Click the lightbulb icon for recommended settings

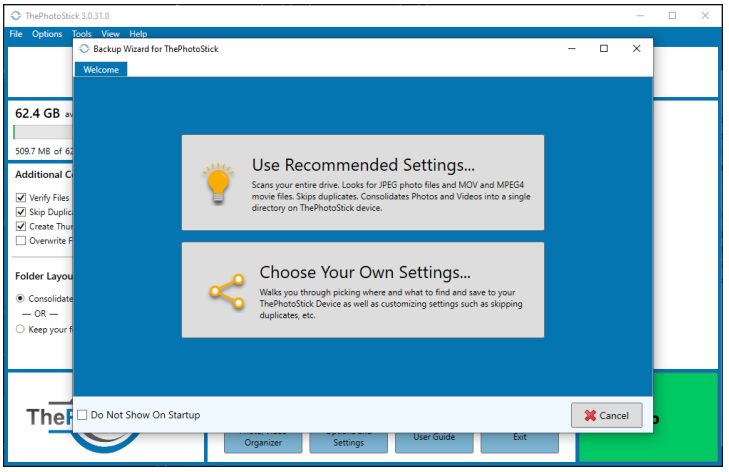tap(218, 184)
